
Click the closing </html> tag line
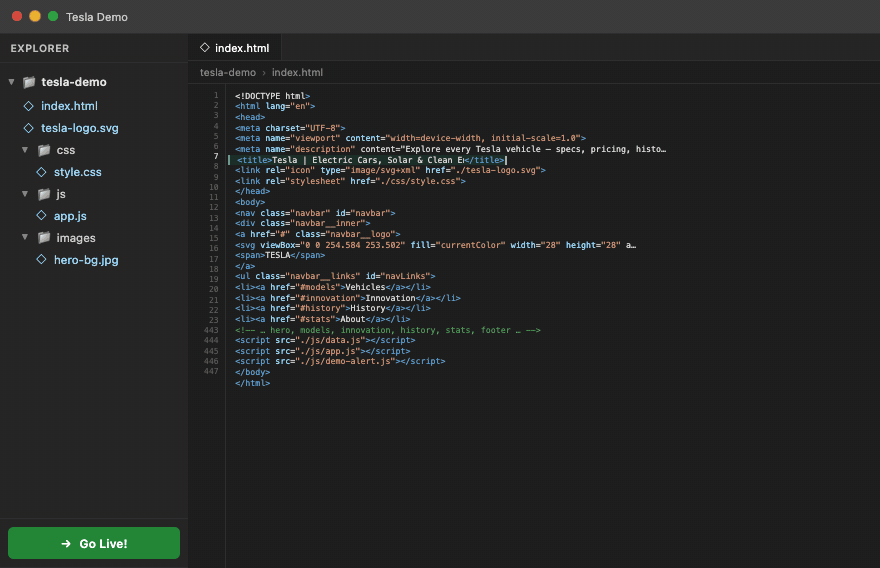253,383
